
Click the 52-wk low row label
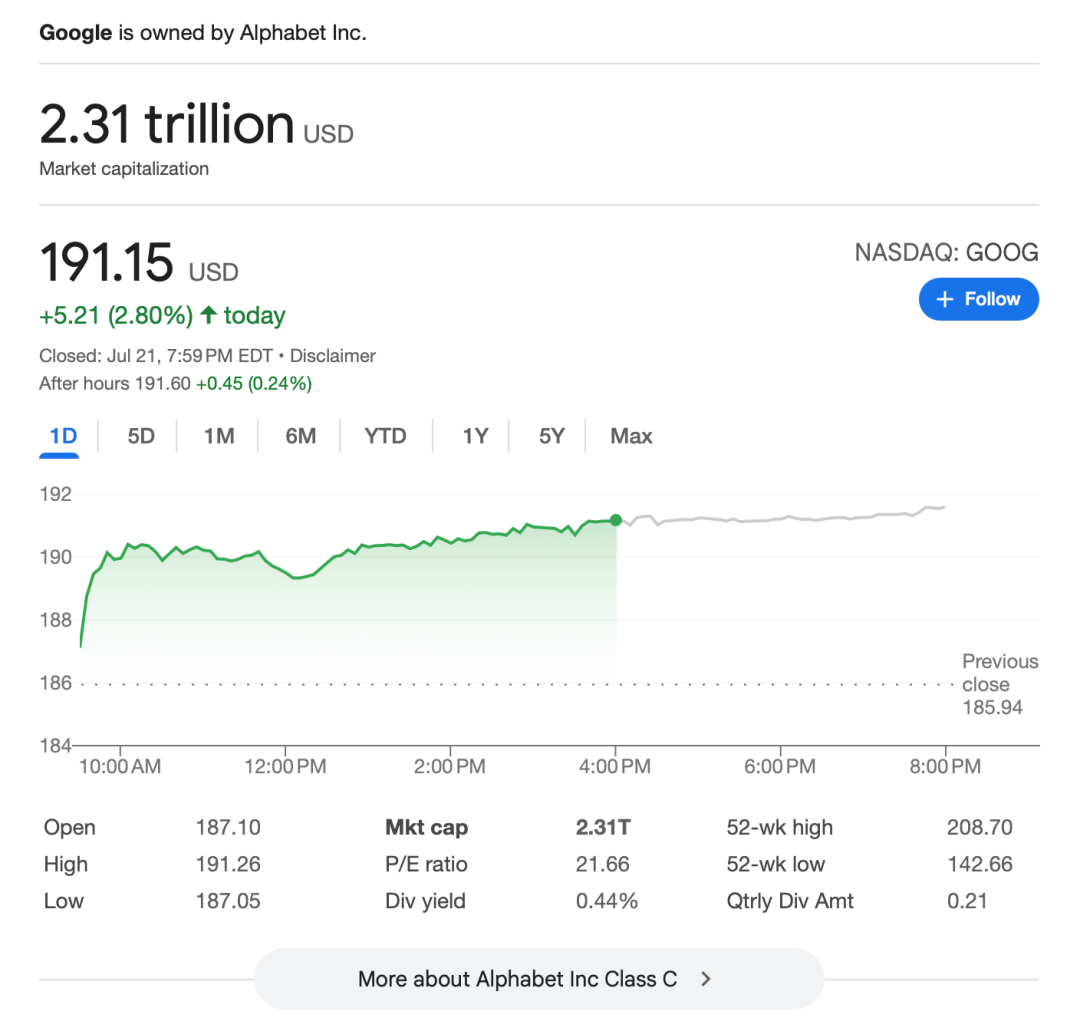(x=776, y=864)
